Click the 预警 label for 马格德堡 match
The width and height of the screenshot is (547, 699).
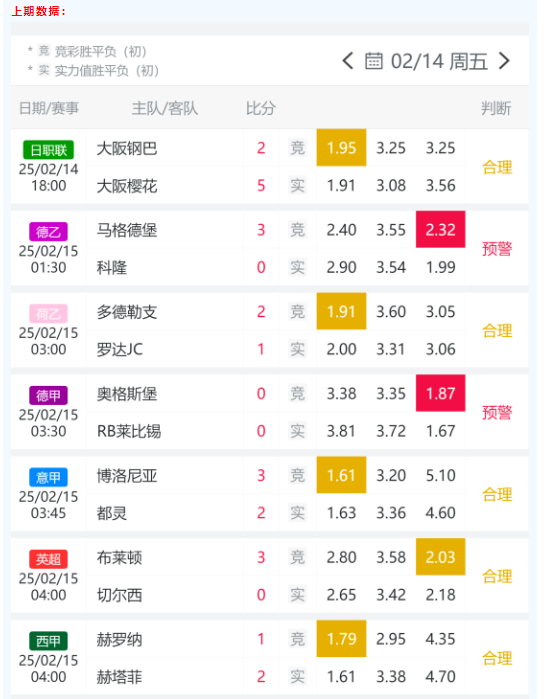point(497,249)
